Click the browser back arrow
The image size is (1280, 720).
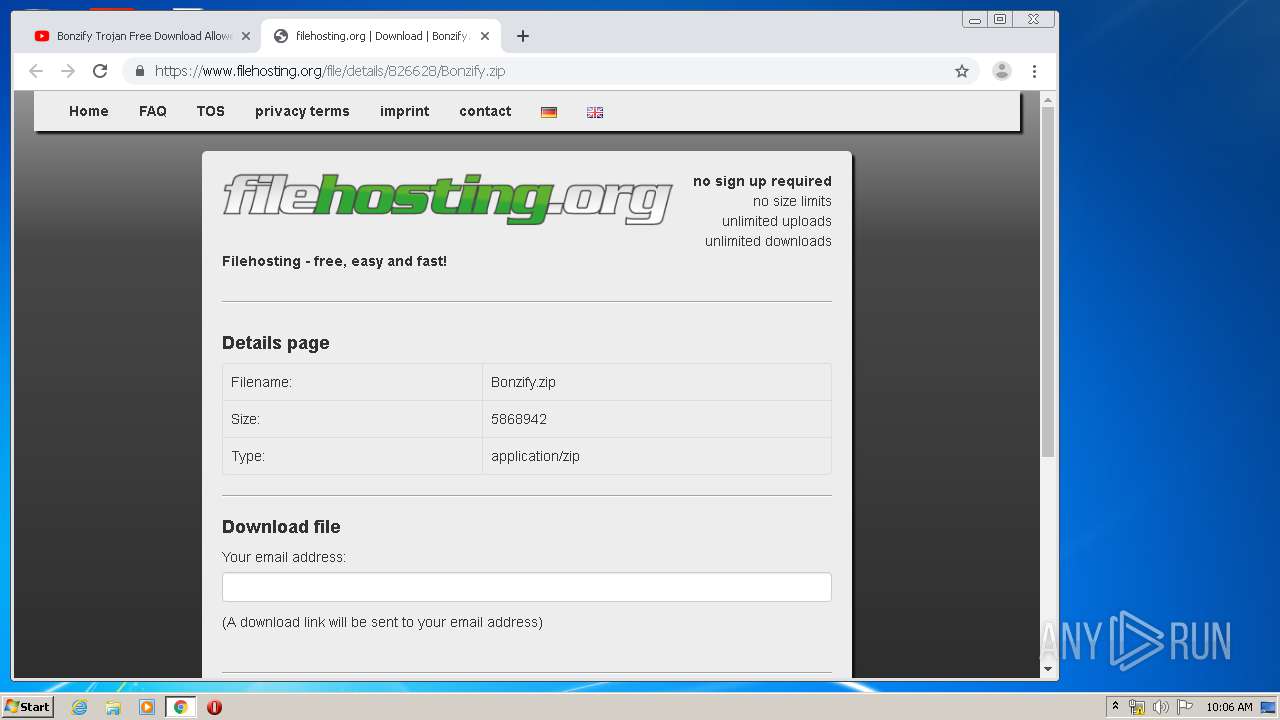pos(36,71)
